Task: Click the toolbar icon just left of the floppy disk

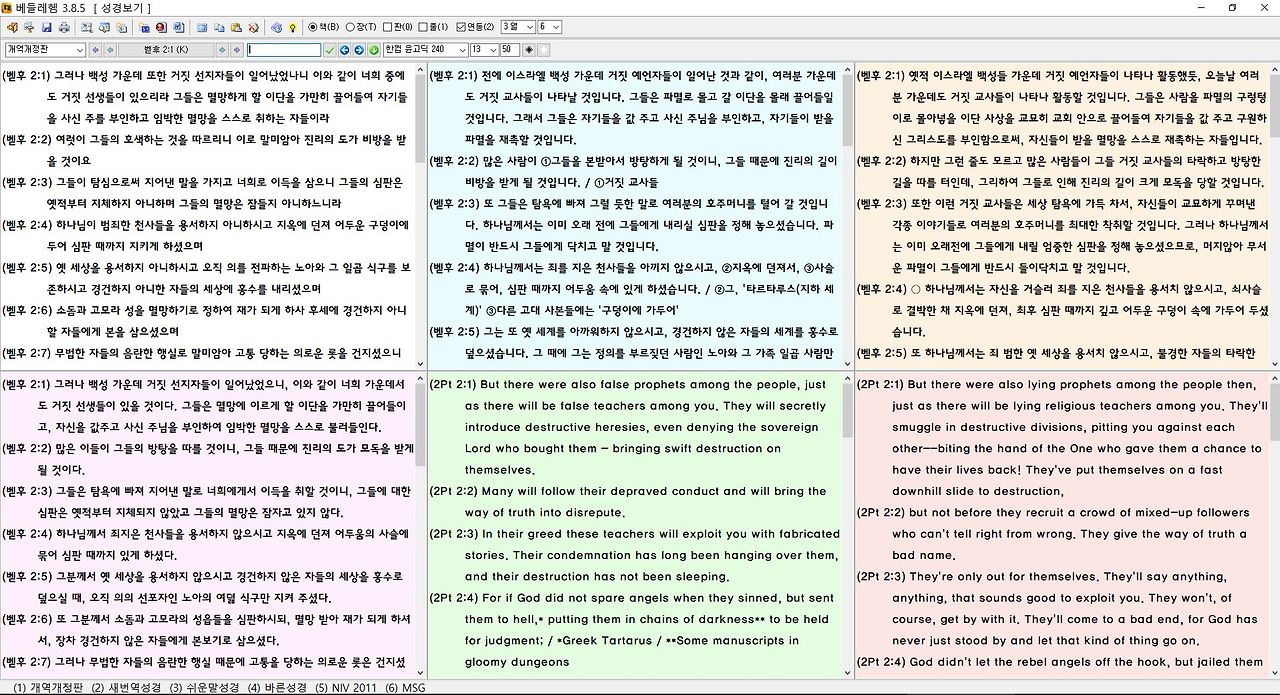Action: click(29, 27)
